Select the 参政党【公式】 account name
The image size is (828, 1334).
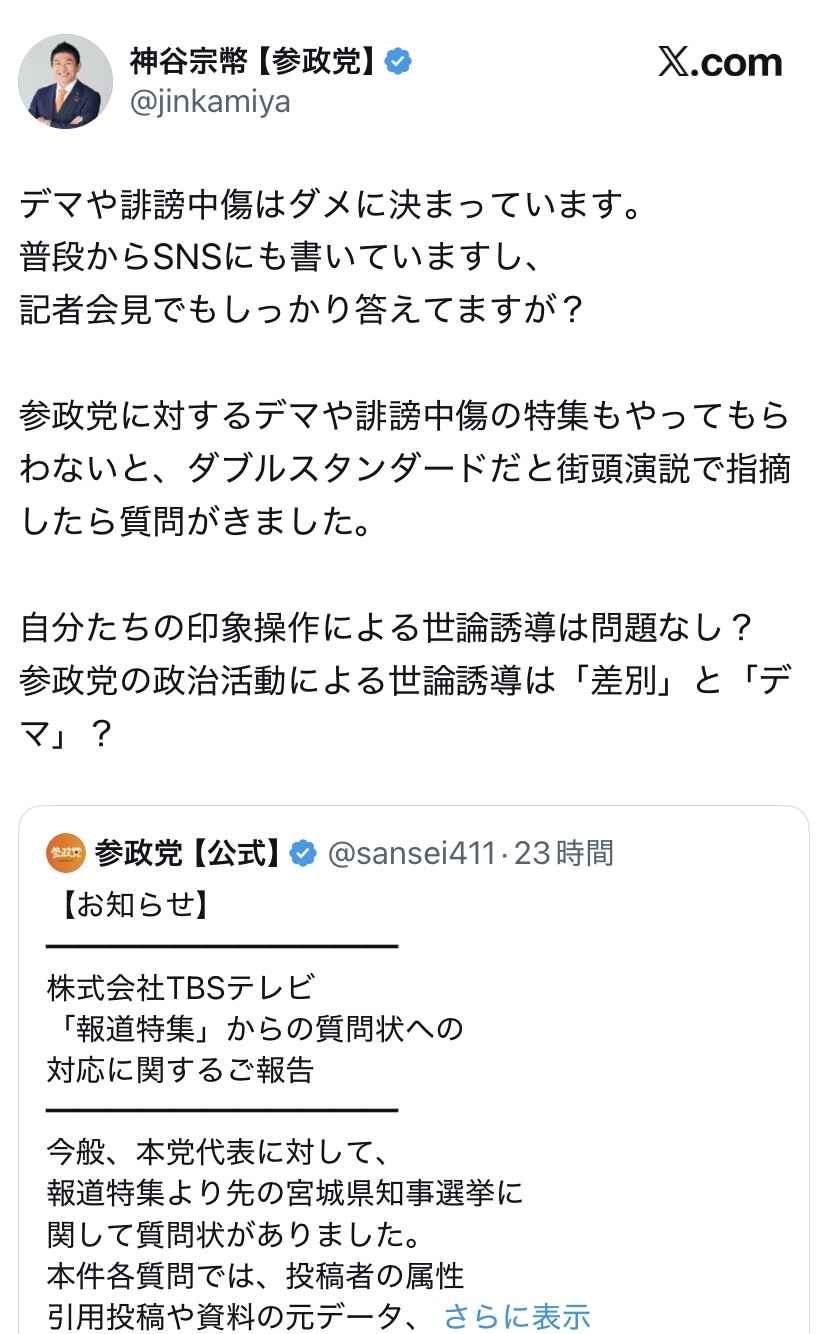187,853
